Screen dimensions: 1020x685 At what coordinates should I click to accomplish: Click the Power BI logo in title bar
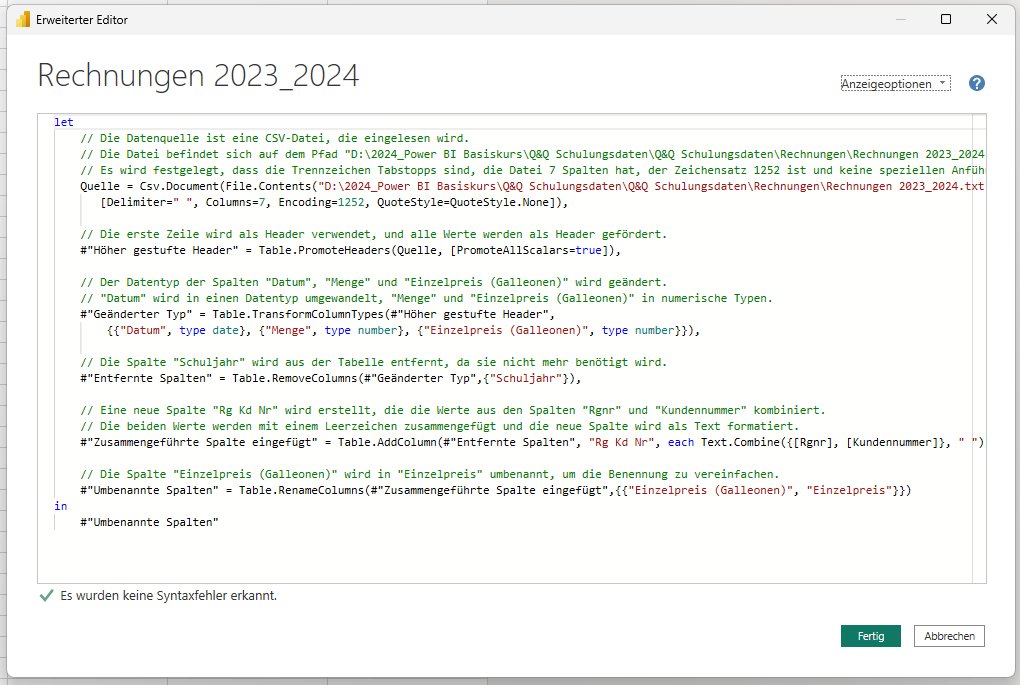pyautogui.click(x=23, y=20)
